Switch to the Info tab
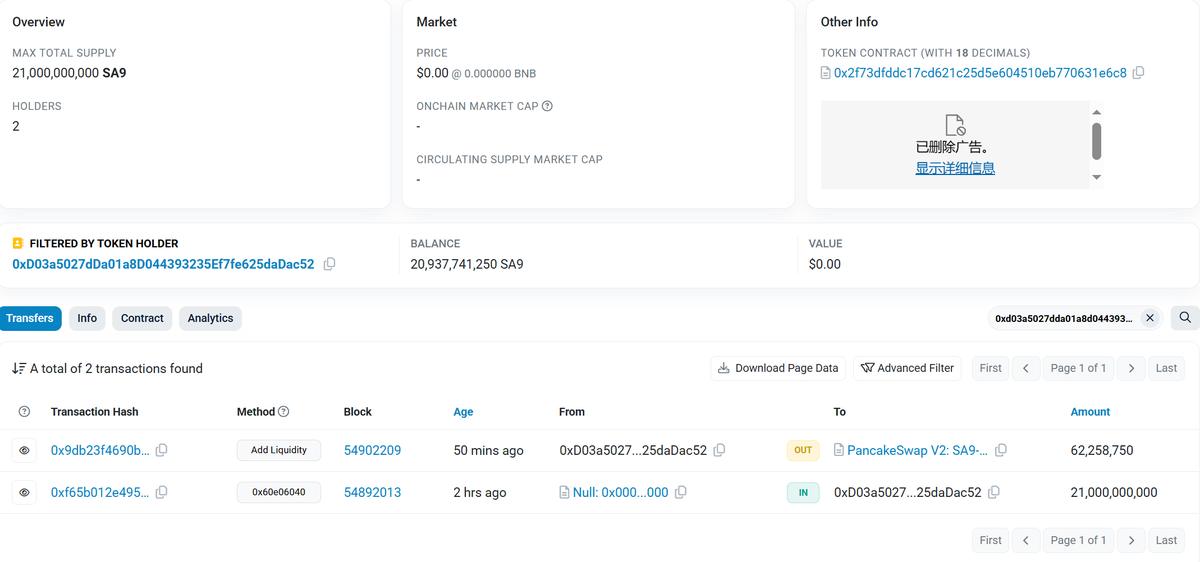The width and height of the screenshot is (1200, 562). tap(87, 318)
